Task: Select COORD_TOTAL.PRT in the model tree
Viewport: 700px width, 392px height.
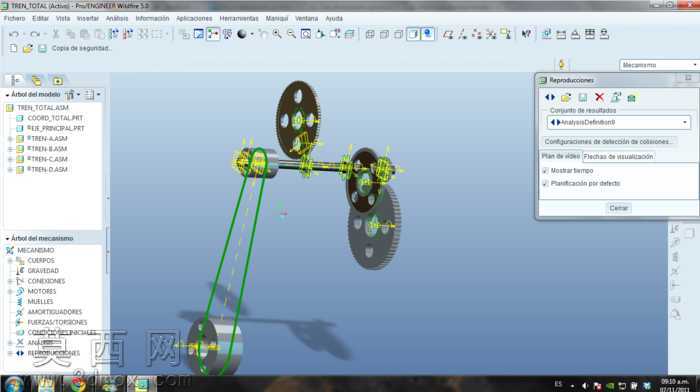Action: [x=55, y=118]
